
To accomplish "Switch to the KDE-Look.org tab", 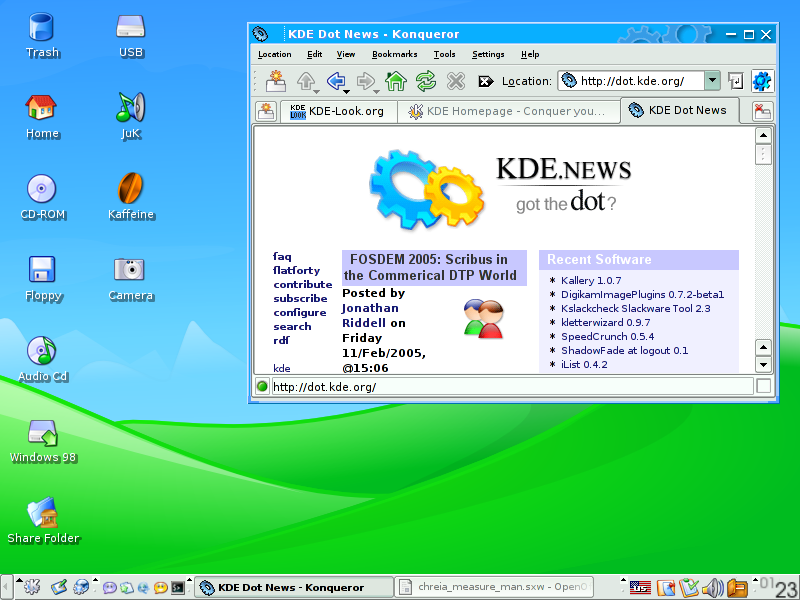I will coord(338,111).
